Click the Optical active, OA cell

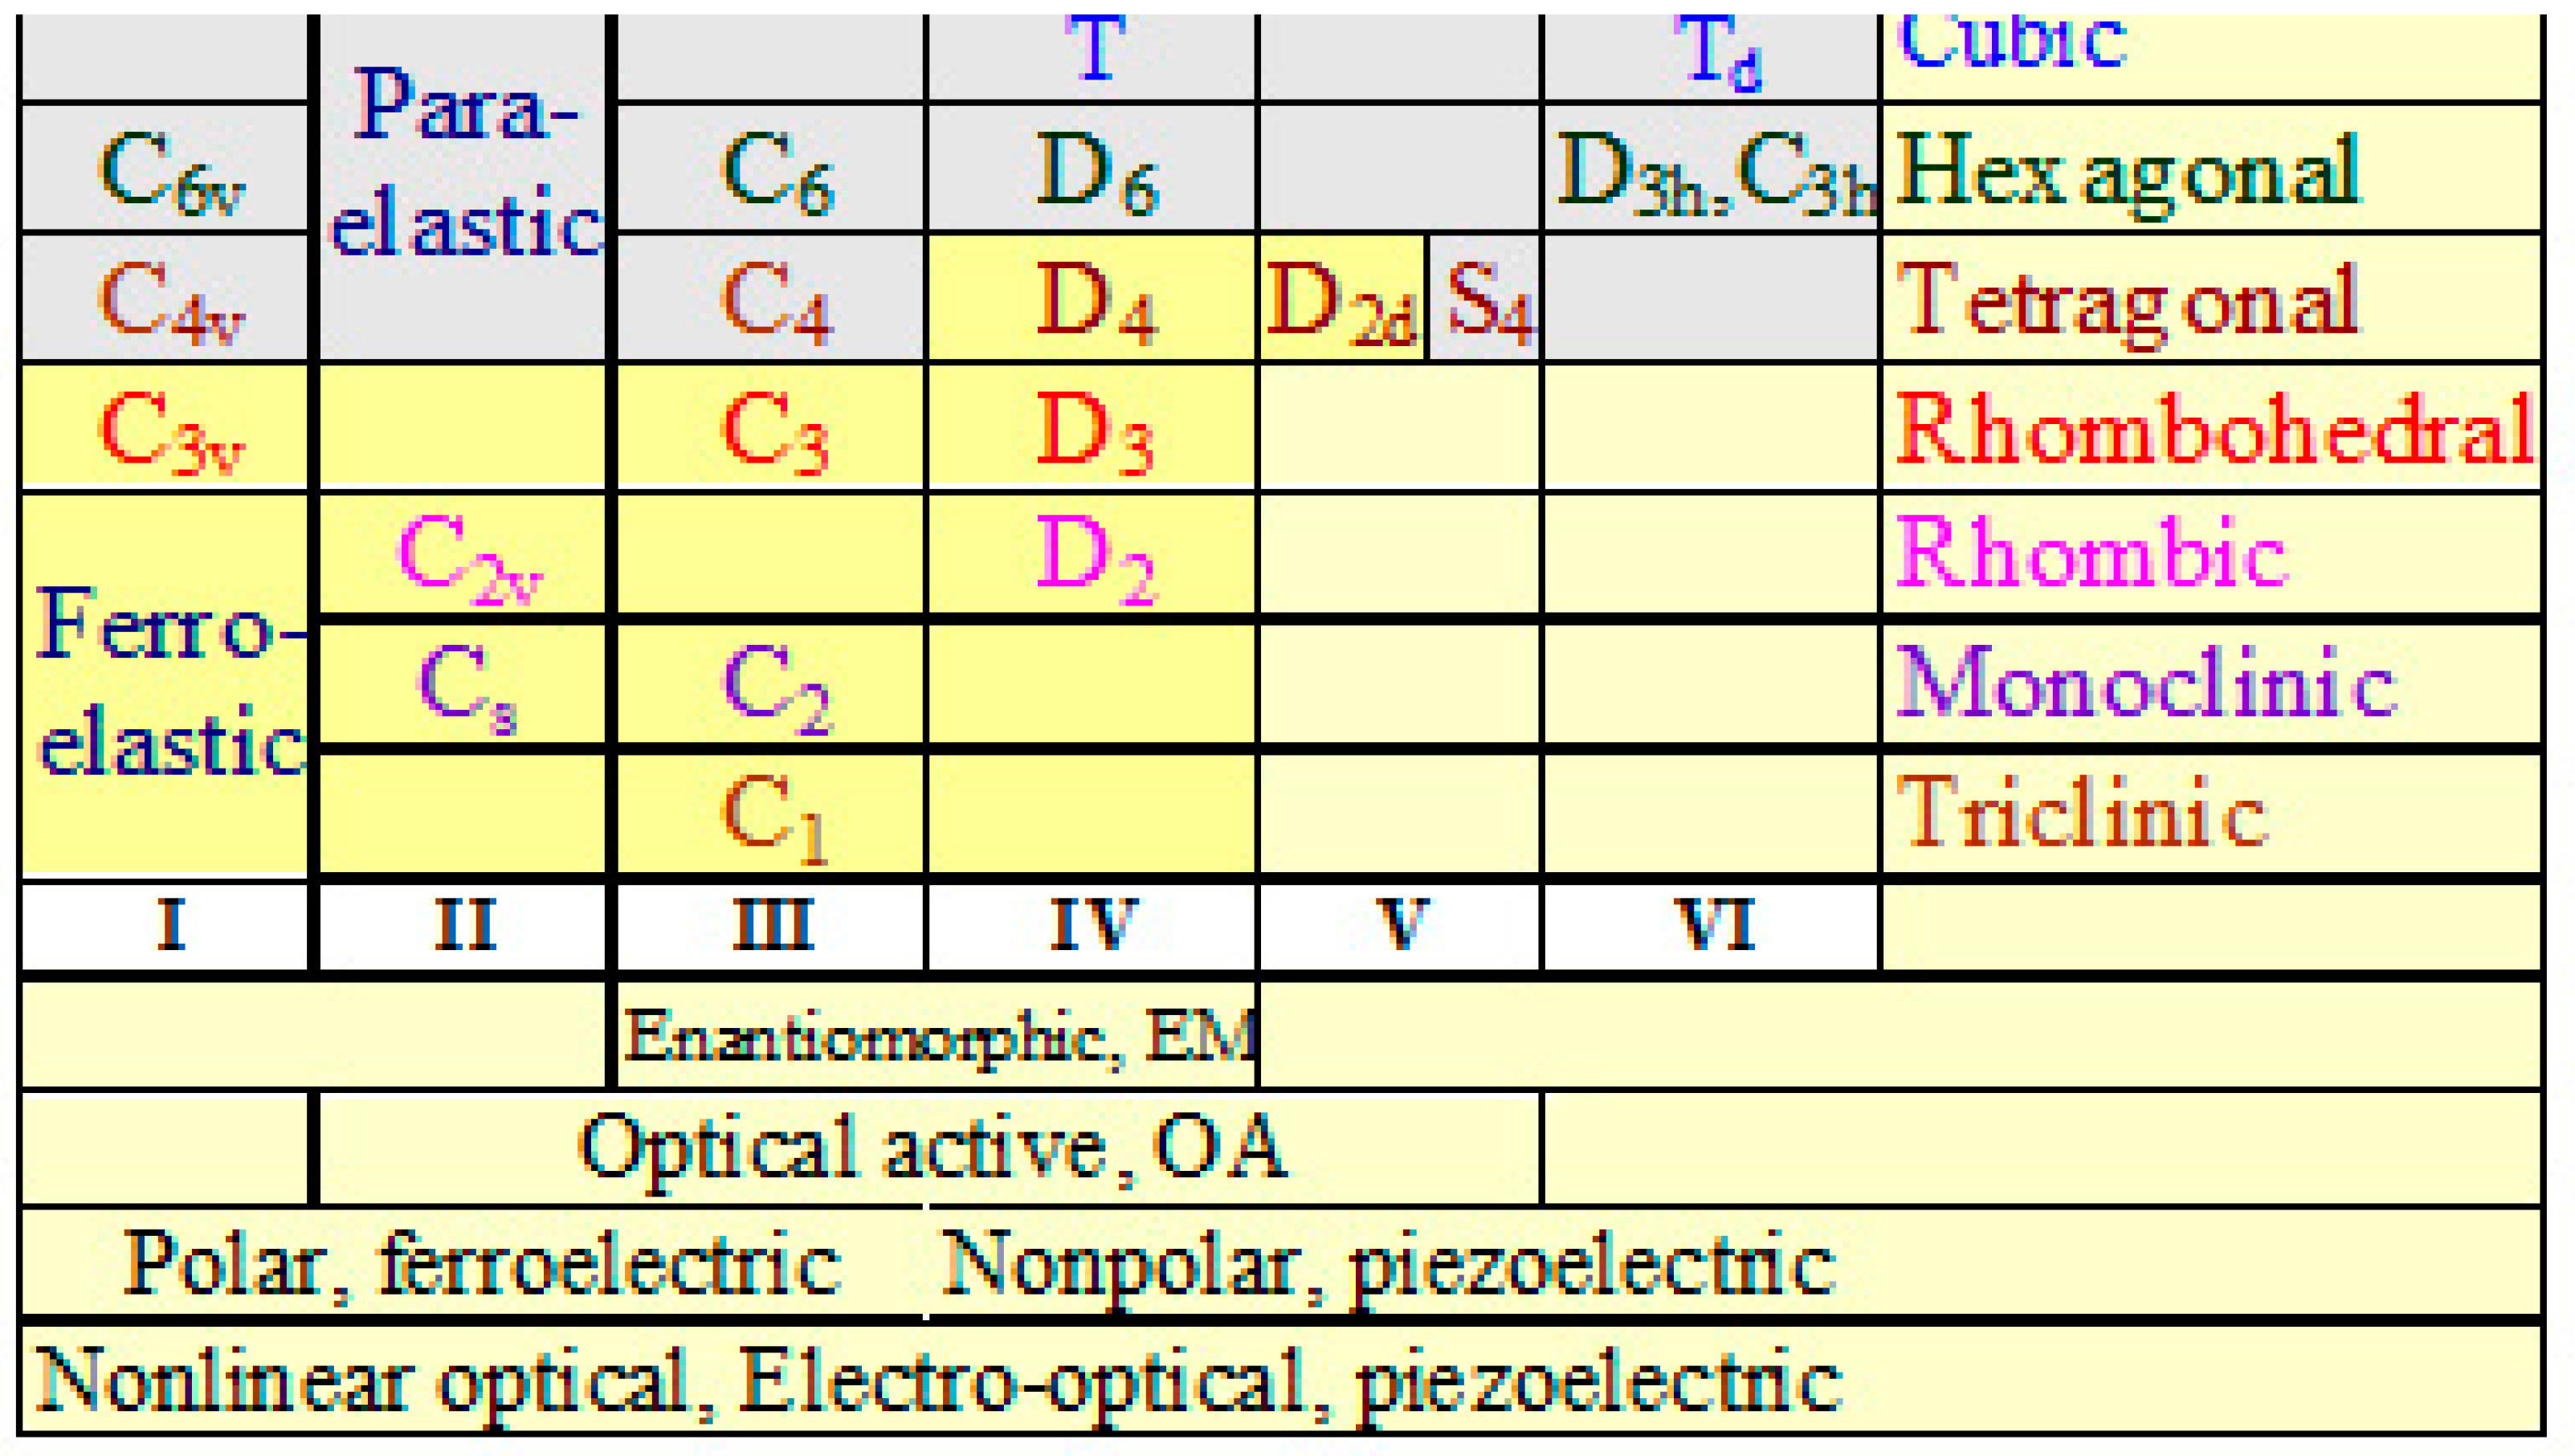pyautogui.click(x=930, y=1148)
